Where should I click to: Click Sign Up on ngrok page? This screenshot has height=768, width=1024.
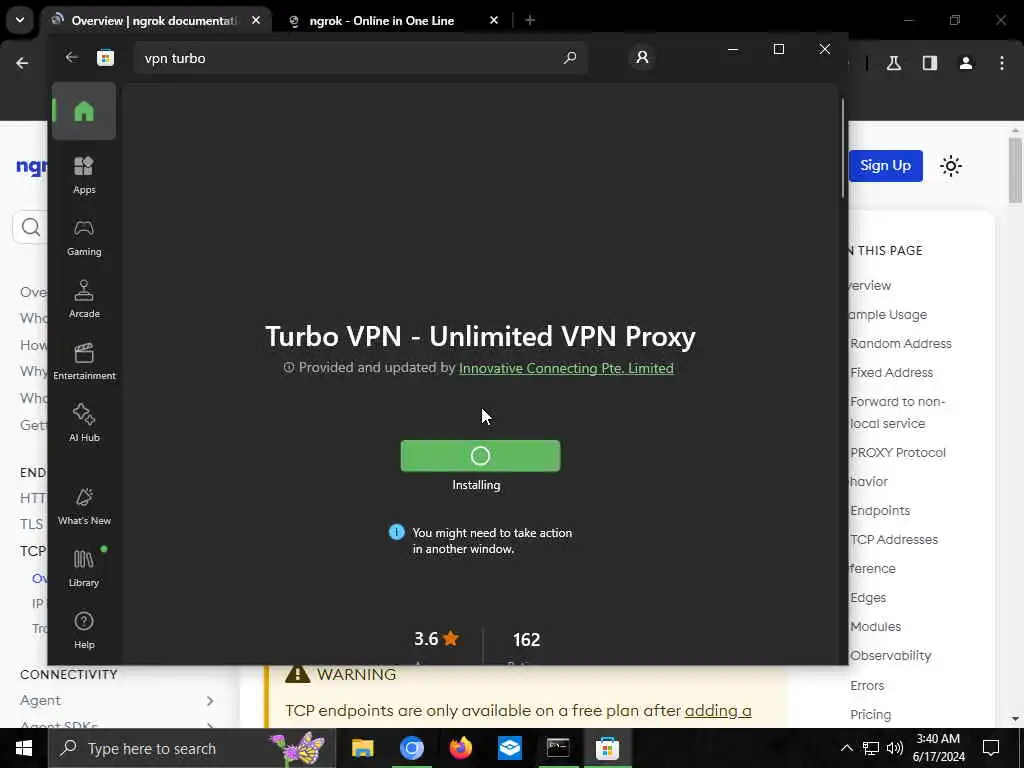click(x=886, y=166)
